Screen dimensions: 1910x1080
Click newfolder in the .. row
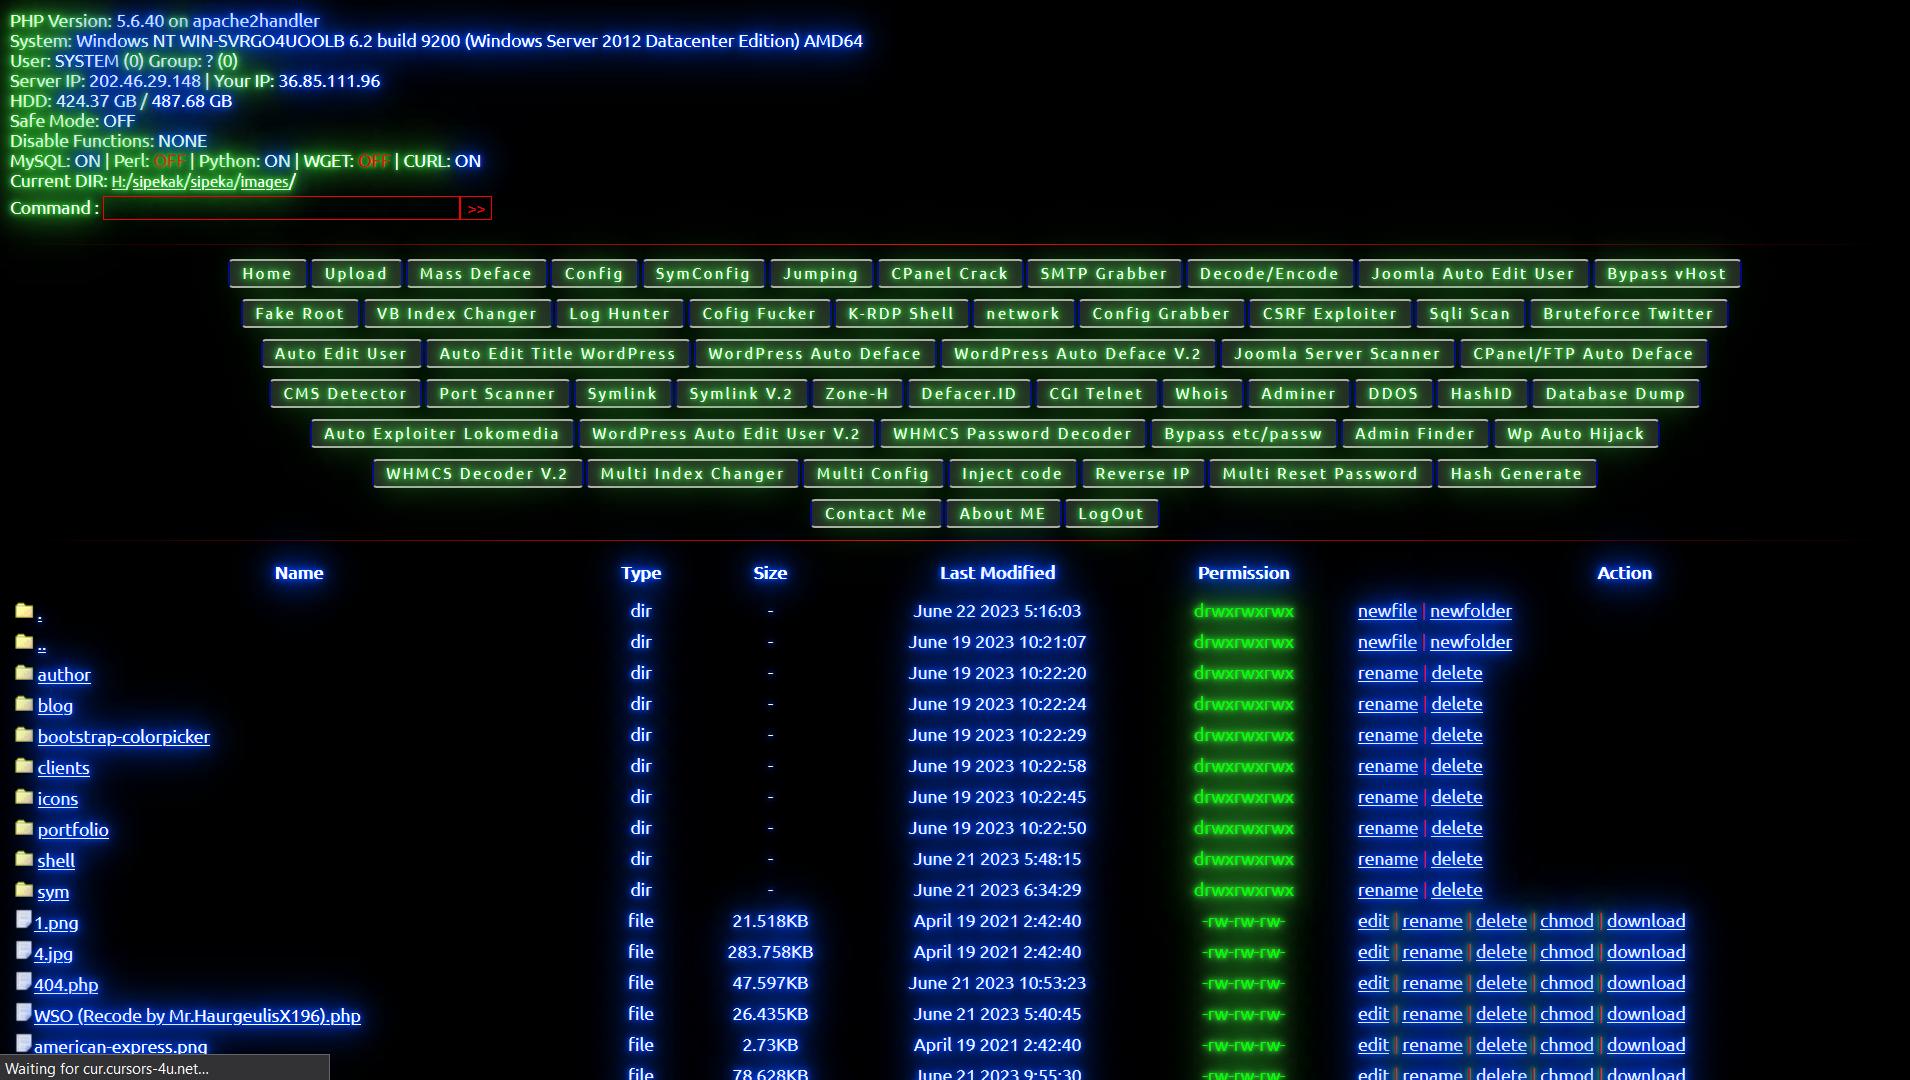coord(1471,642)
